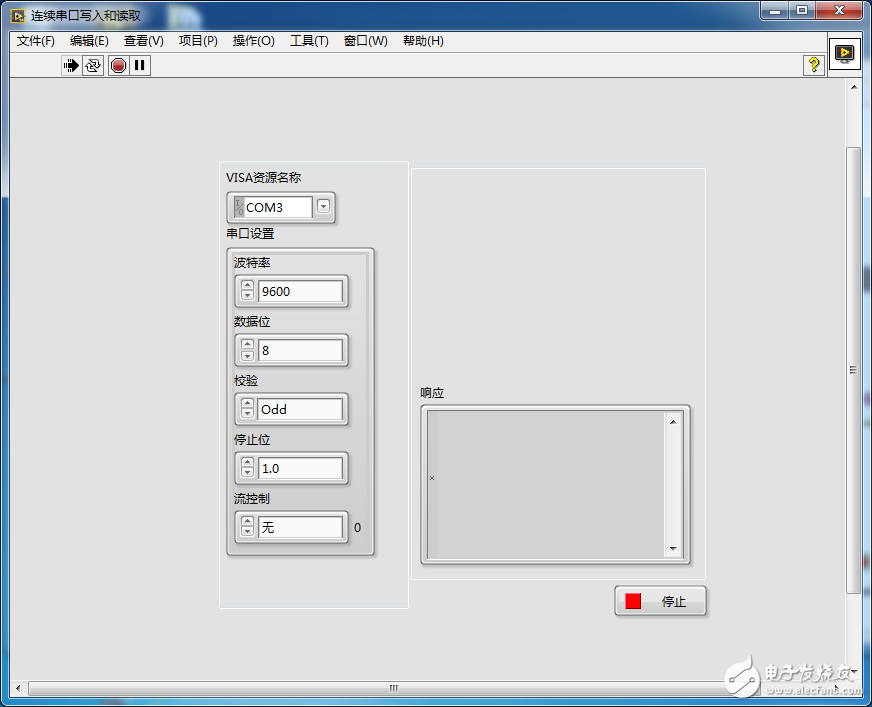Viewport: 872px width, 707px height.
Task: Open the 工具(T) menu
Action: [x=309, y=41]
